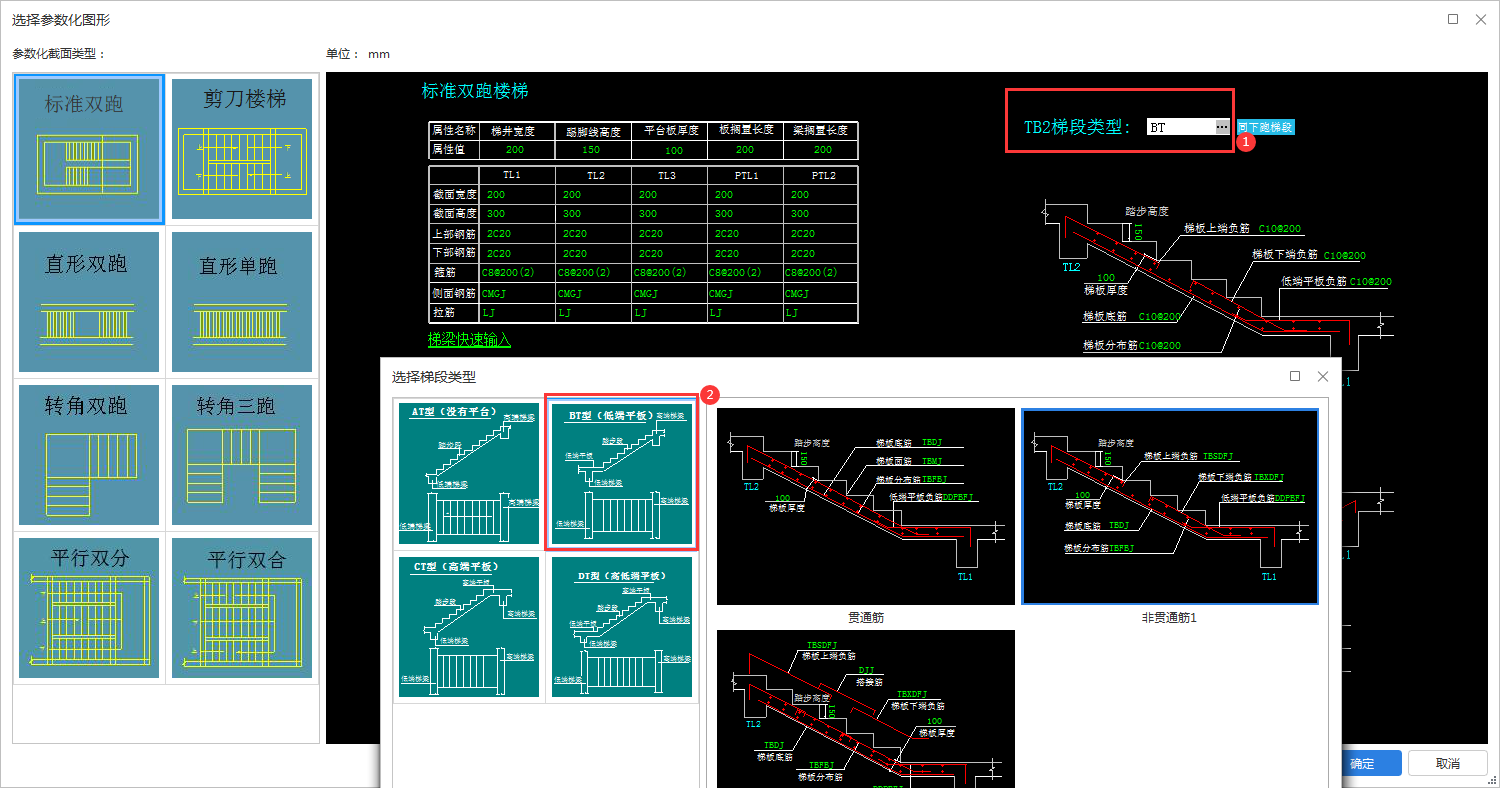Edit TL1 箍筋 value C8@200(2)
The image size is (1500, 788).
507,272
